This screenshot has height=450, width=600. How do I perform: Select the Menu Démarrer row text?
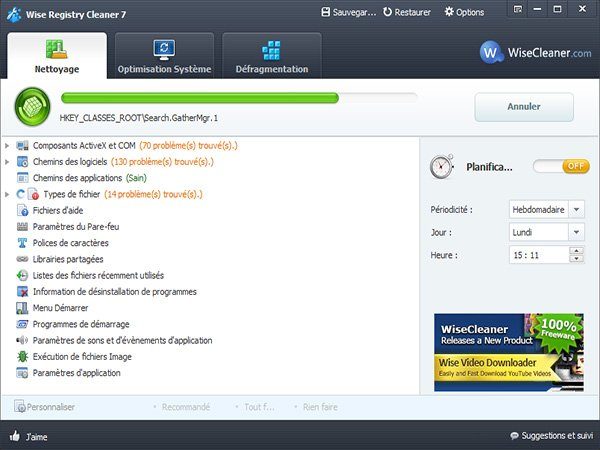pyautogui.click(x=60, y=308)
